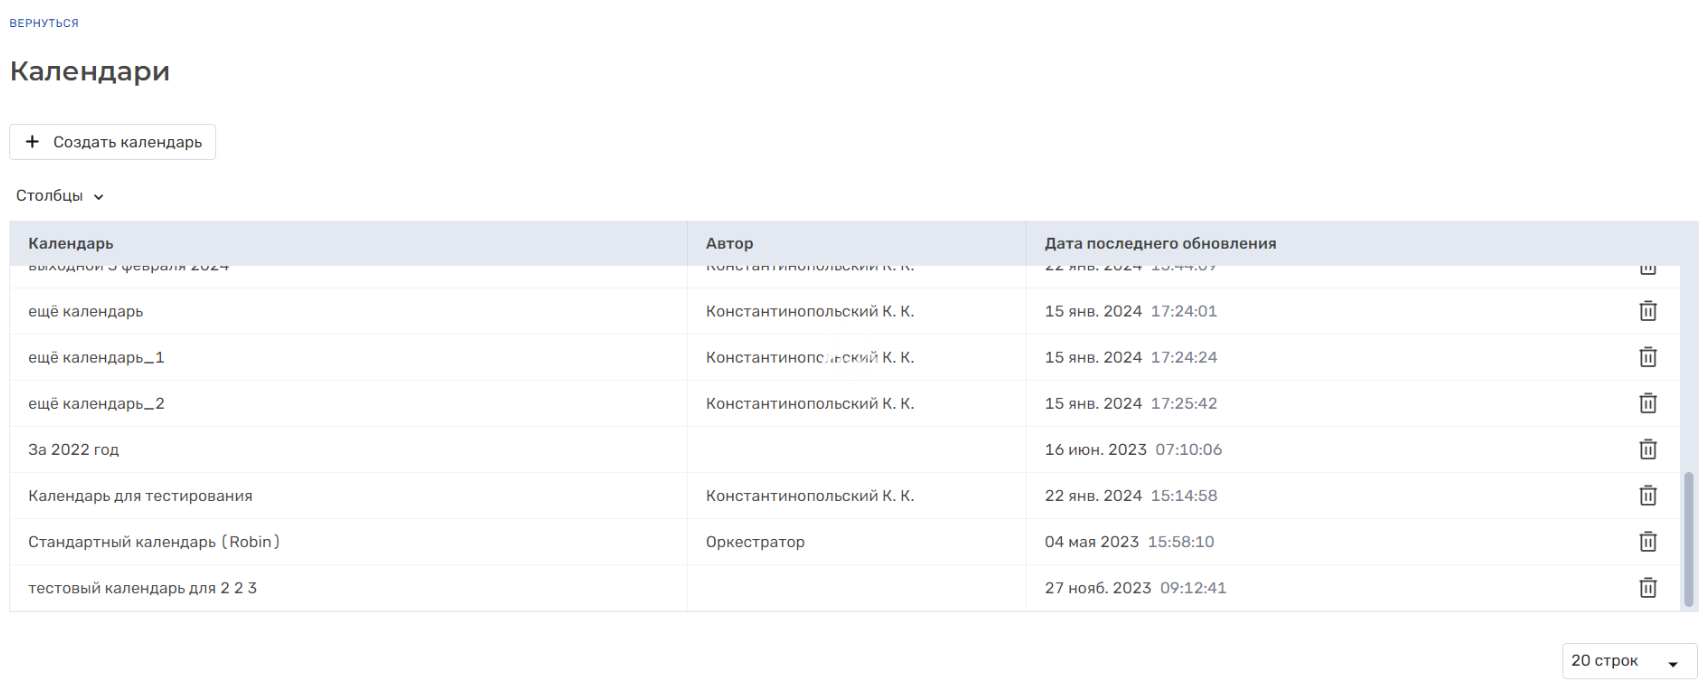This screenshot has width=1703, height=688.
Task: Click the date '15 янв. 2024 17:25:42'
Action: coord(1131,403)
